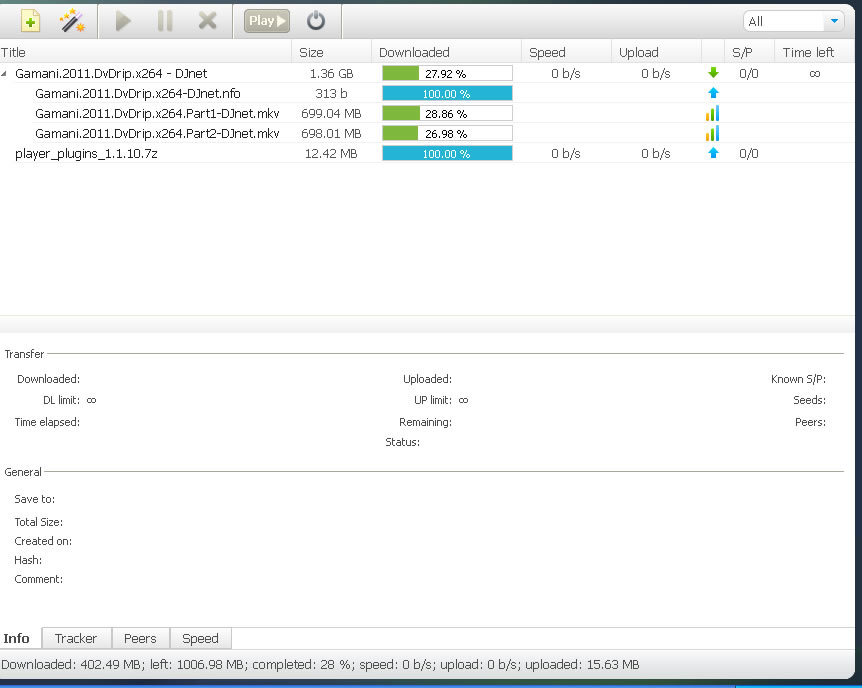Click player_plugins 100.00 % progress bar
Image resolution: width=862 pixels, height=688 pixels.
point(447,153)
